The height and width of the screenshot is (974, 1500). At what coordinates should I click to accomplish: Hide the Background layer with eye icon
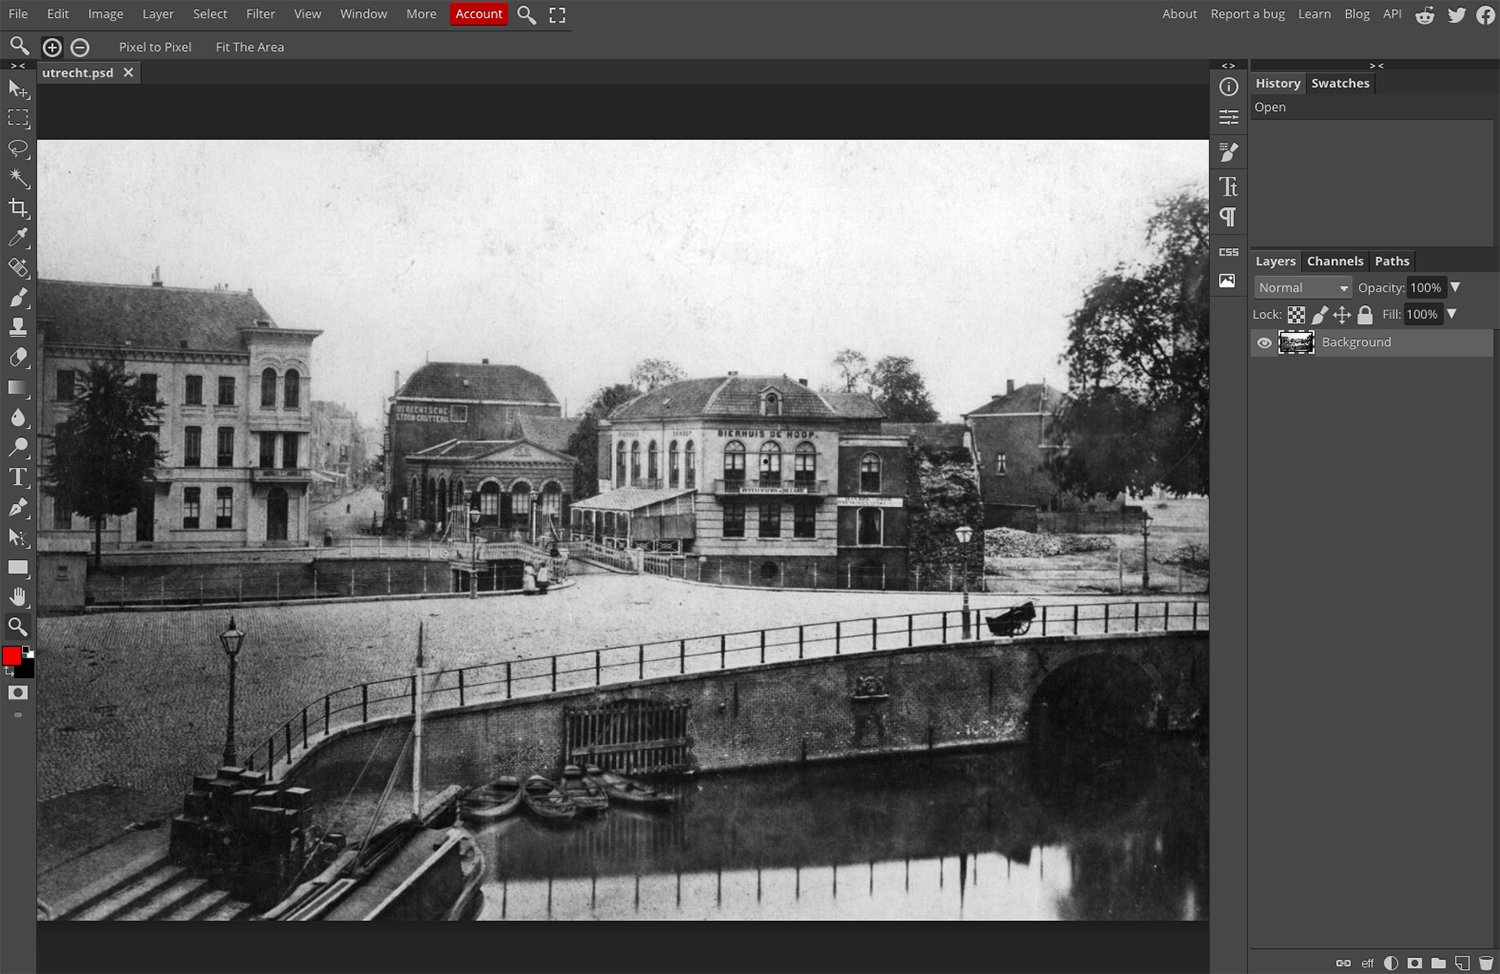point(1264,343)
